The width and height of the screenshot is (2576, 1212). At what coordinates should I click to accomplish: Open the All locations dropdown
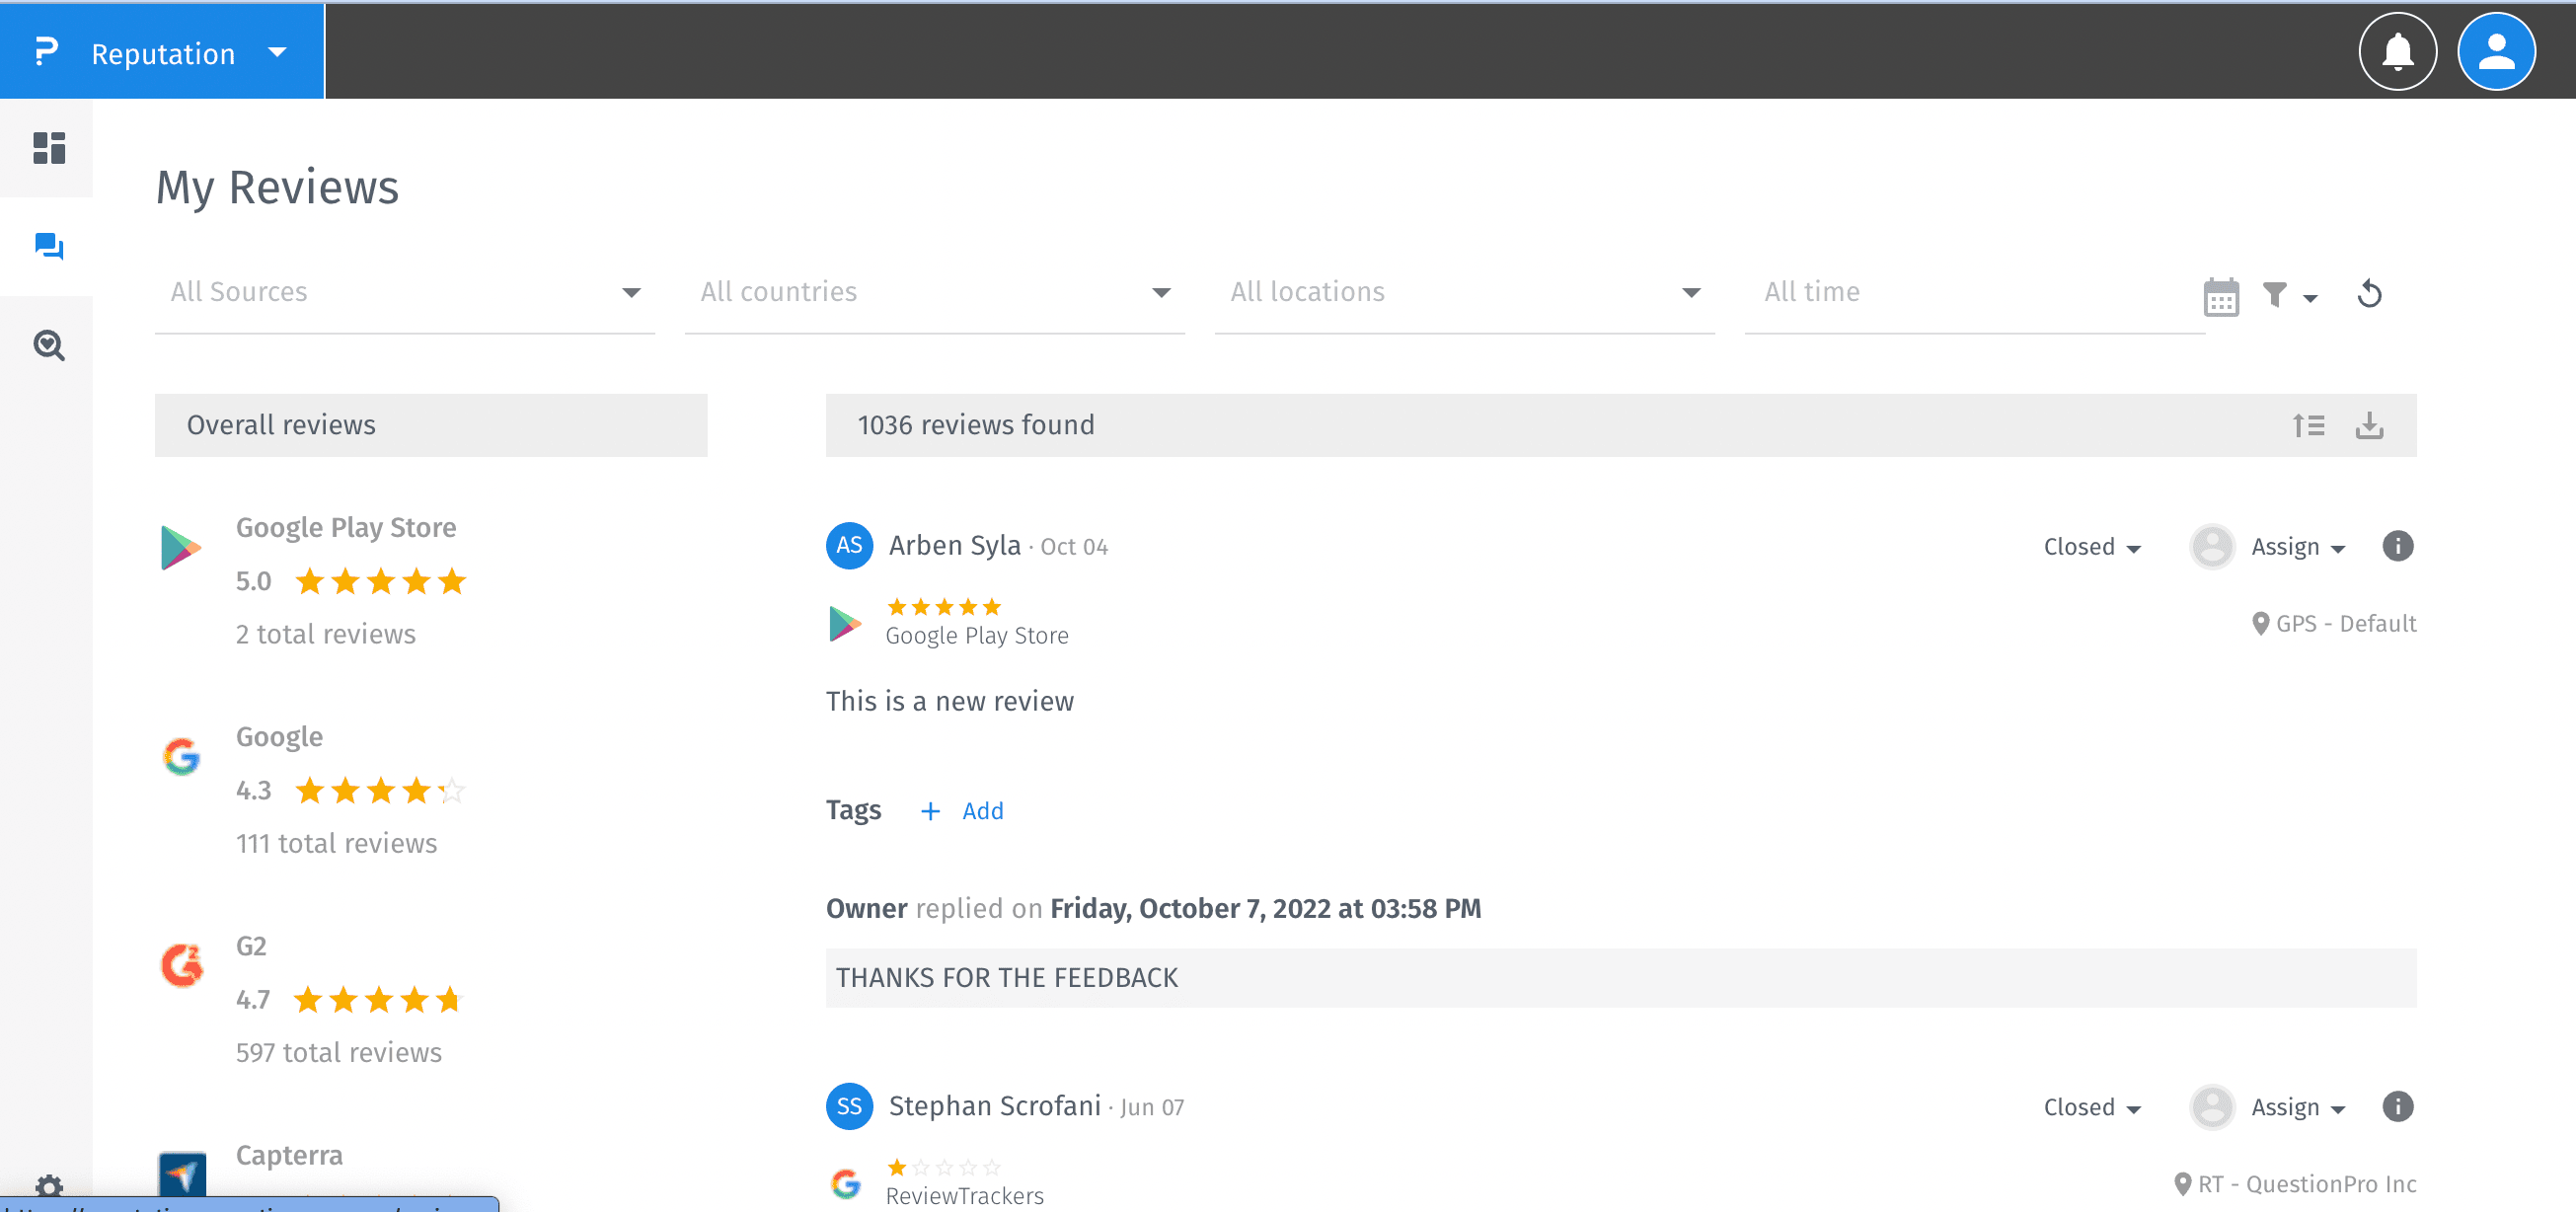pyautogui.click(x=1464, y=292)
